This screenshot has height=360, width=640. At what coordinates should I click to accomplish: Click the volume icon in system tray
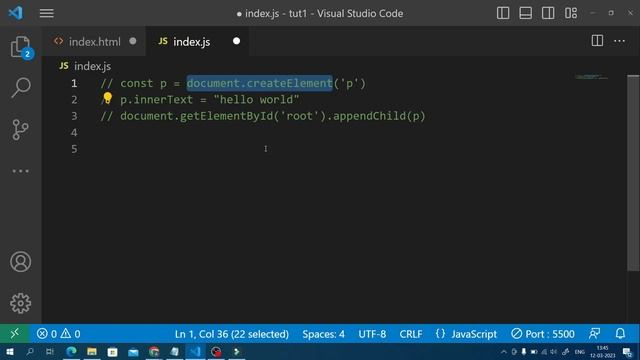pos(553,352)
